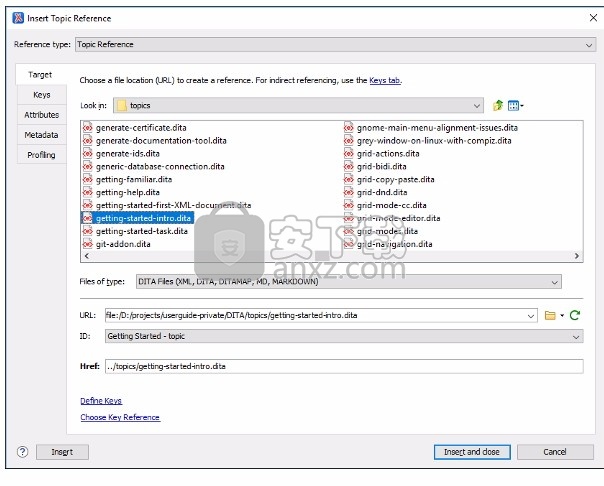
Task: Click the file list scroll left arrow
Action: click(87, 256)
